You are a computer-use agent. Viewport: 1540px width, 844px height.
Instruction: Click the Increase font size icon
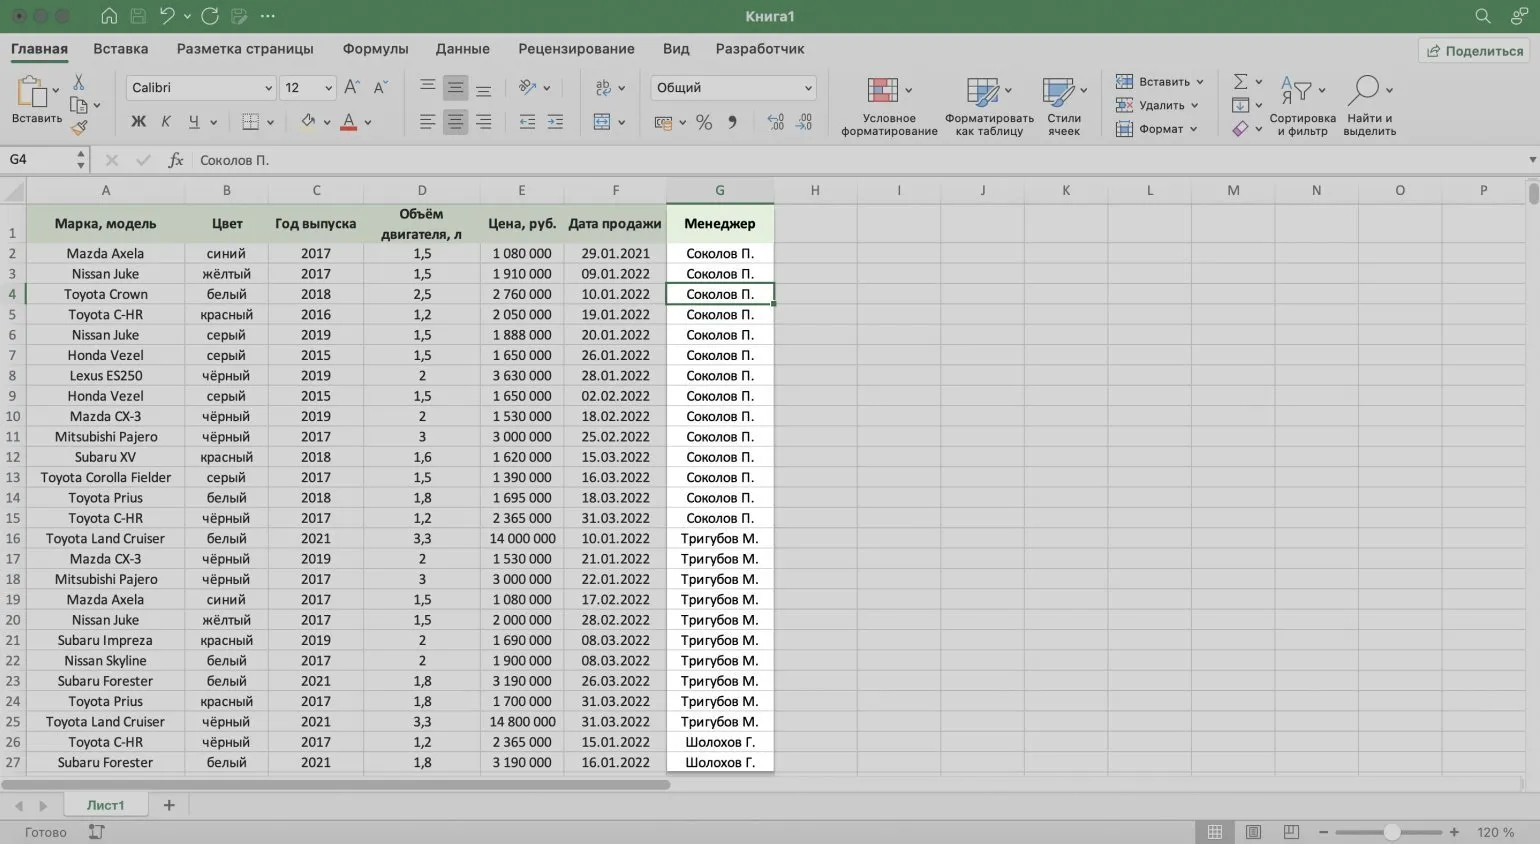coord(352,88)
